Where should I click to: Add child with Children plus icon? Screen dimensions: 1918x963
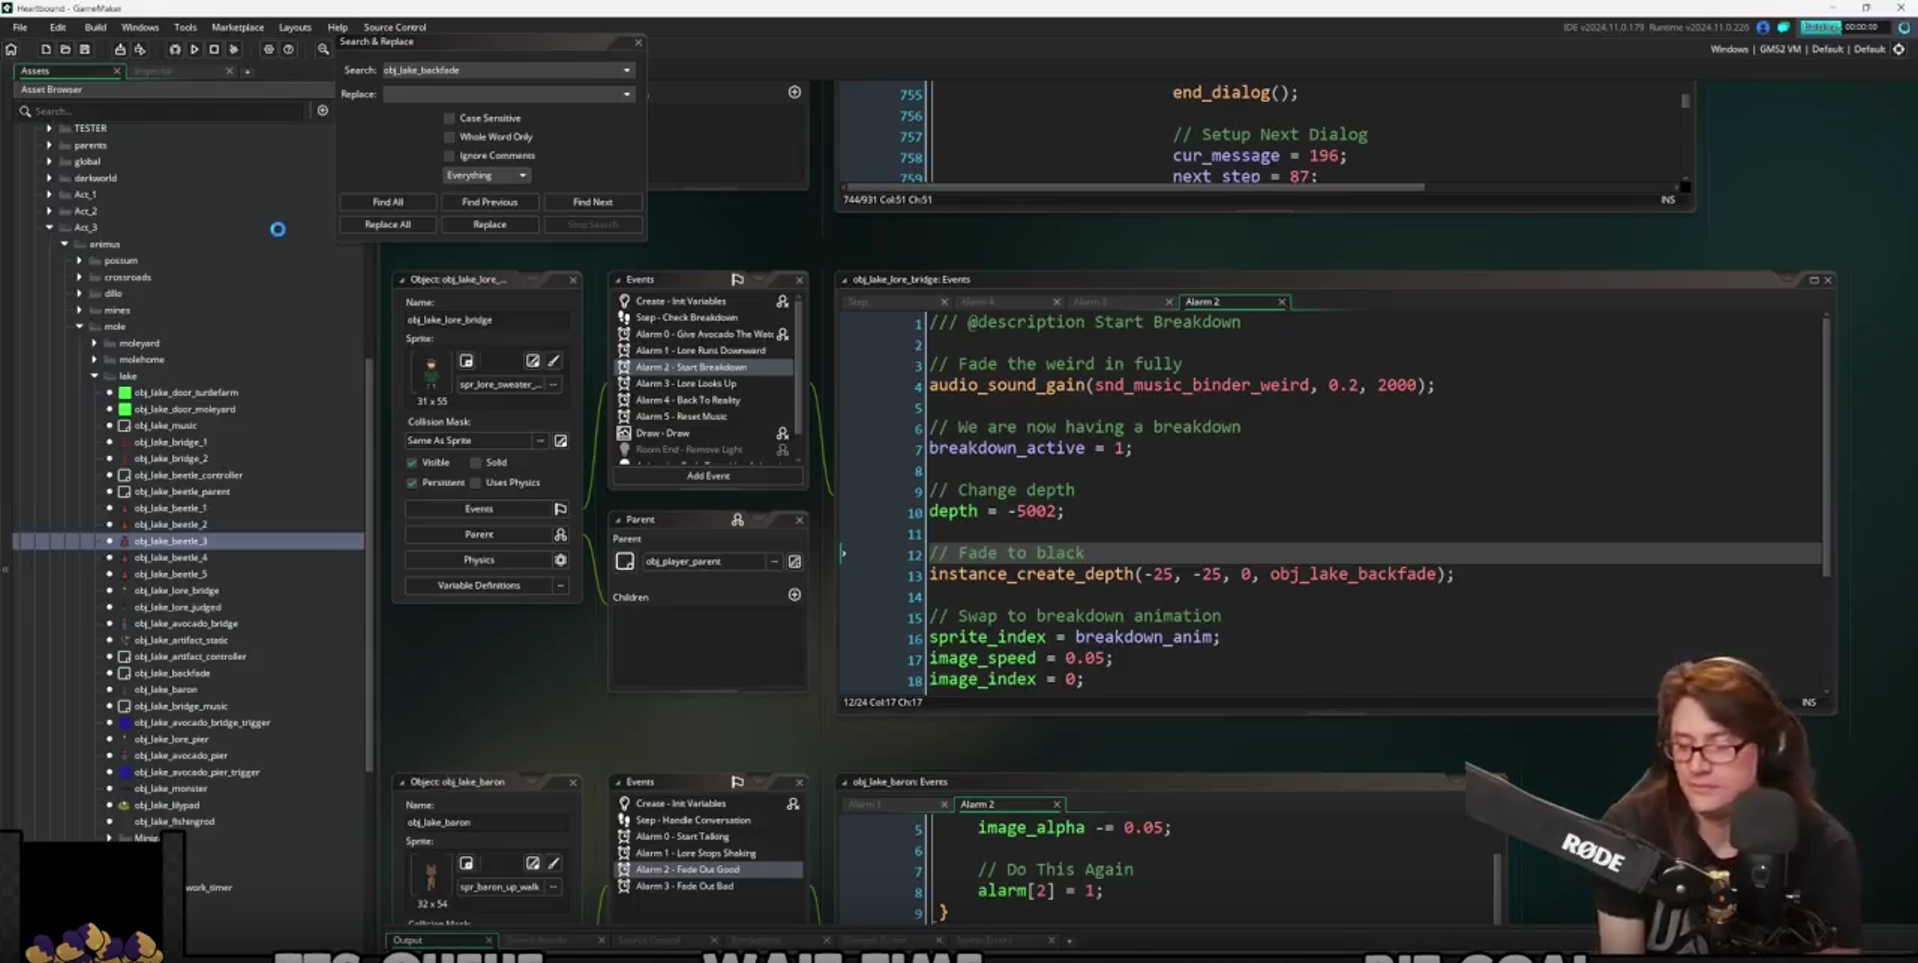(795, 595)
